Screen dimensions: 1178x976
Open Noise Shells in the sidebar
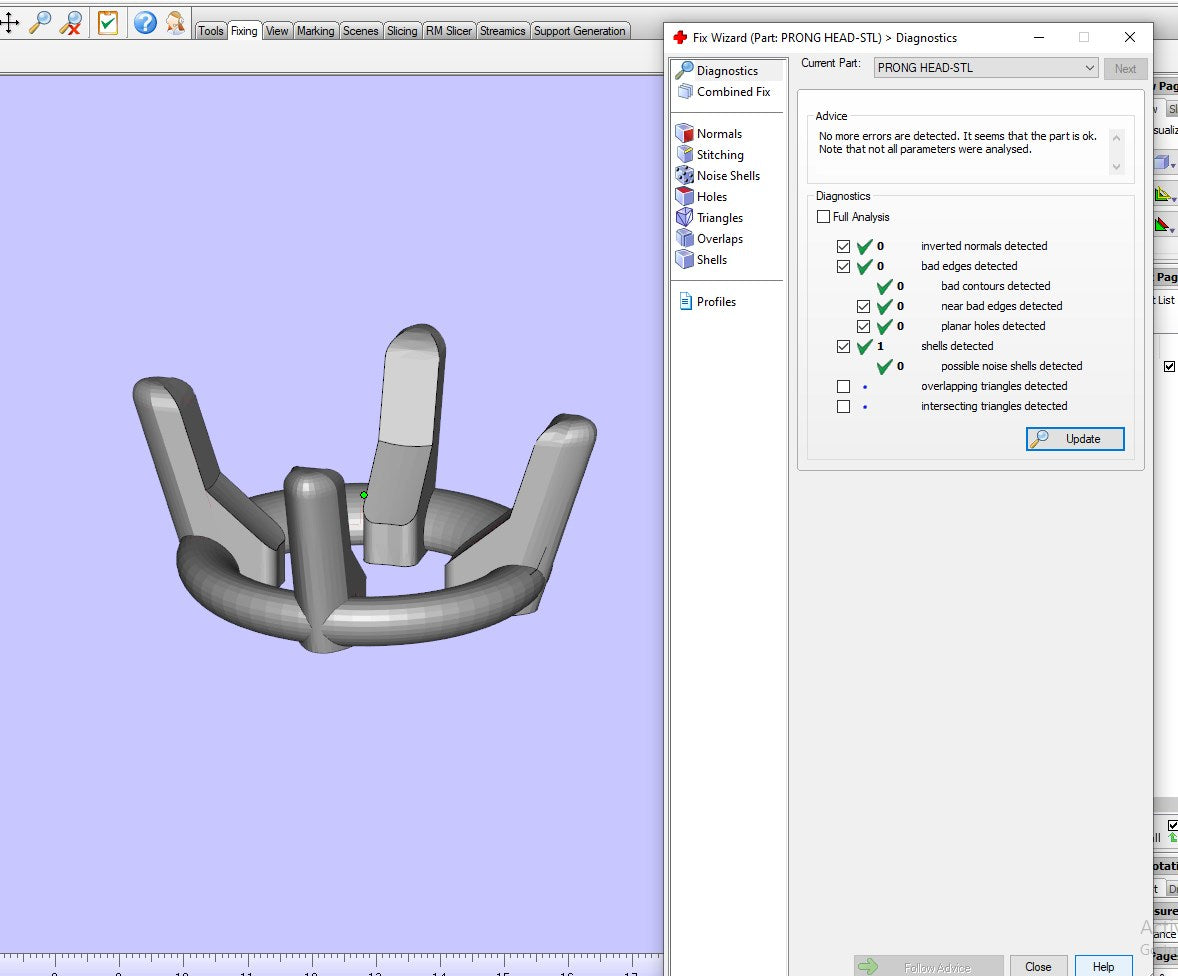727,176
